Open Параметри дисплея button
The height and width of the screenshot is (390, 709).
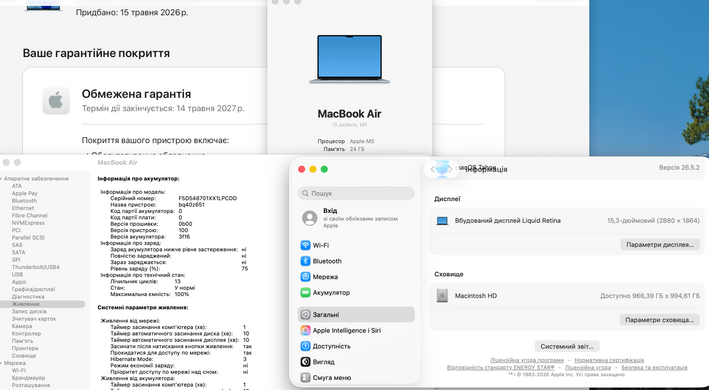click(660, 244)
